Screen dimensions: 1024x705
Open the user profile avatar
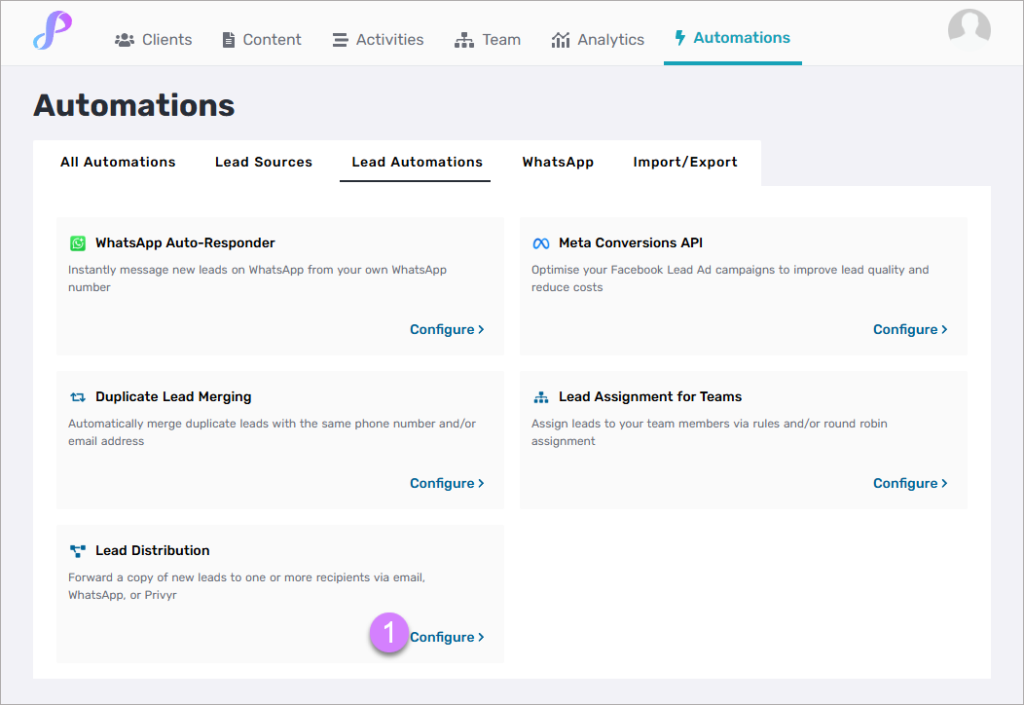coord(968,30)
